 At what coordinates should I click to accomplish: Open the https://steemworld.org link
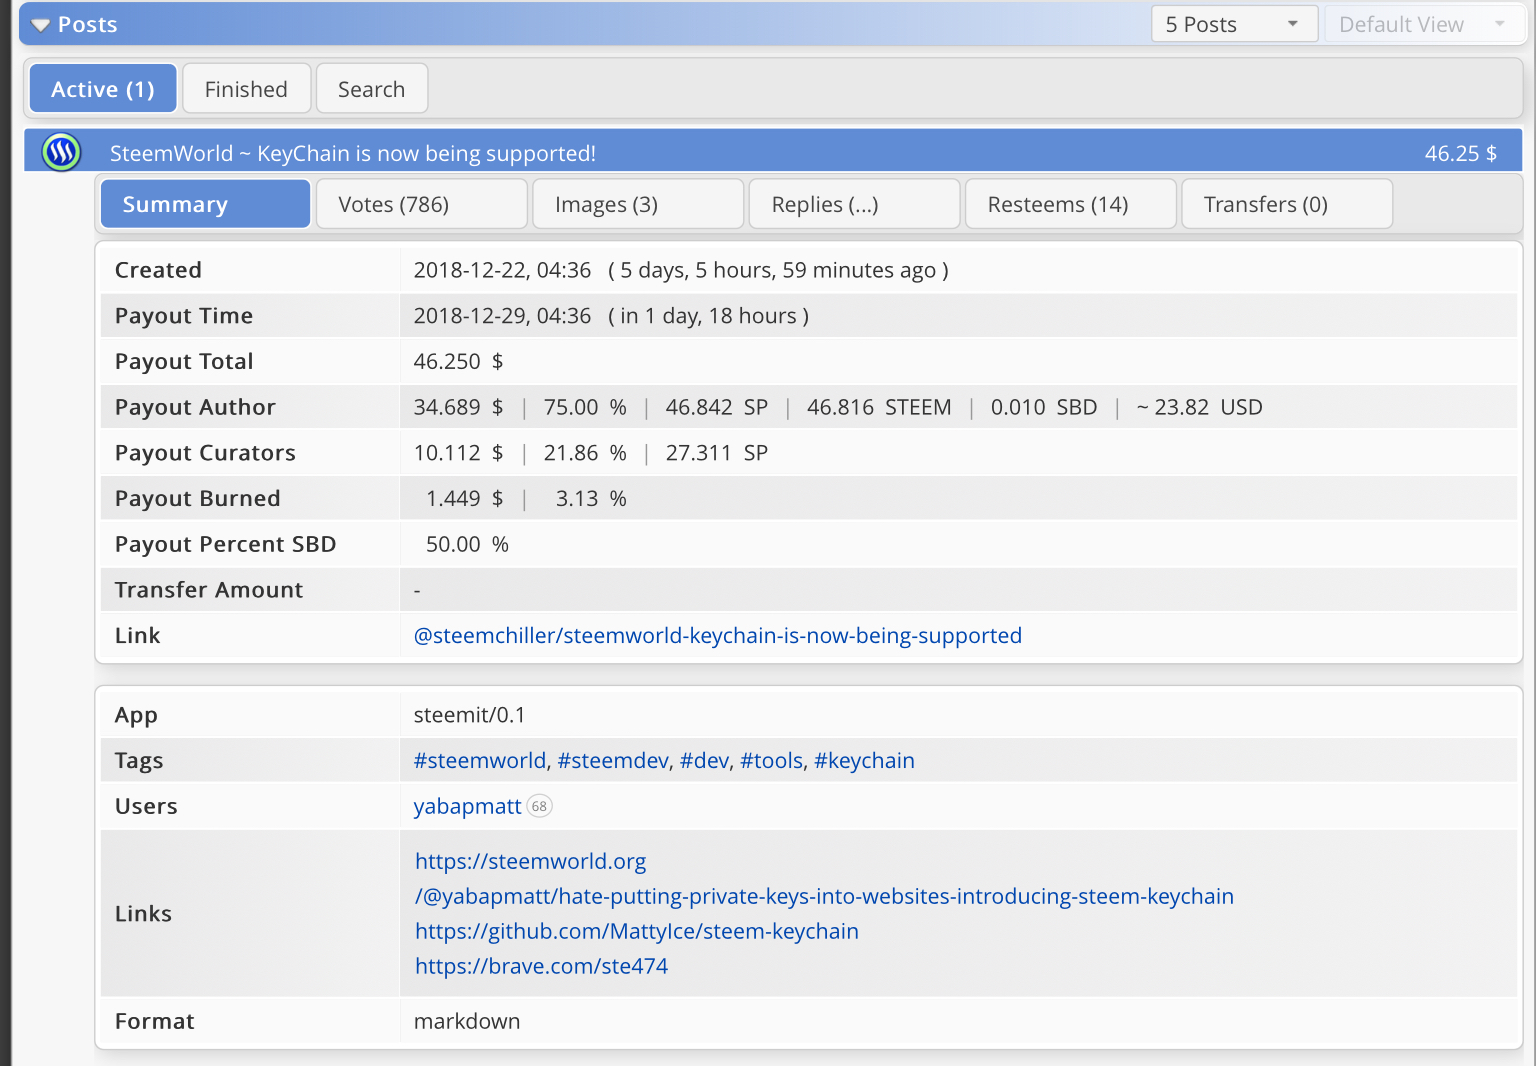pos(531,861)
